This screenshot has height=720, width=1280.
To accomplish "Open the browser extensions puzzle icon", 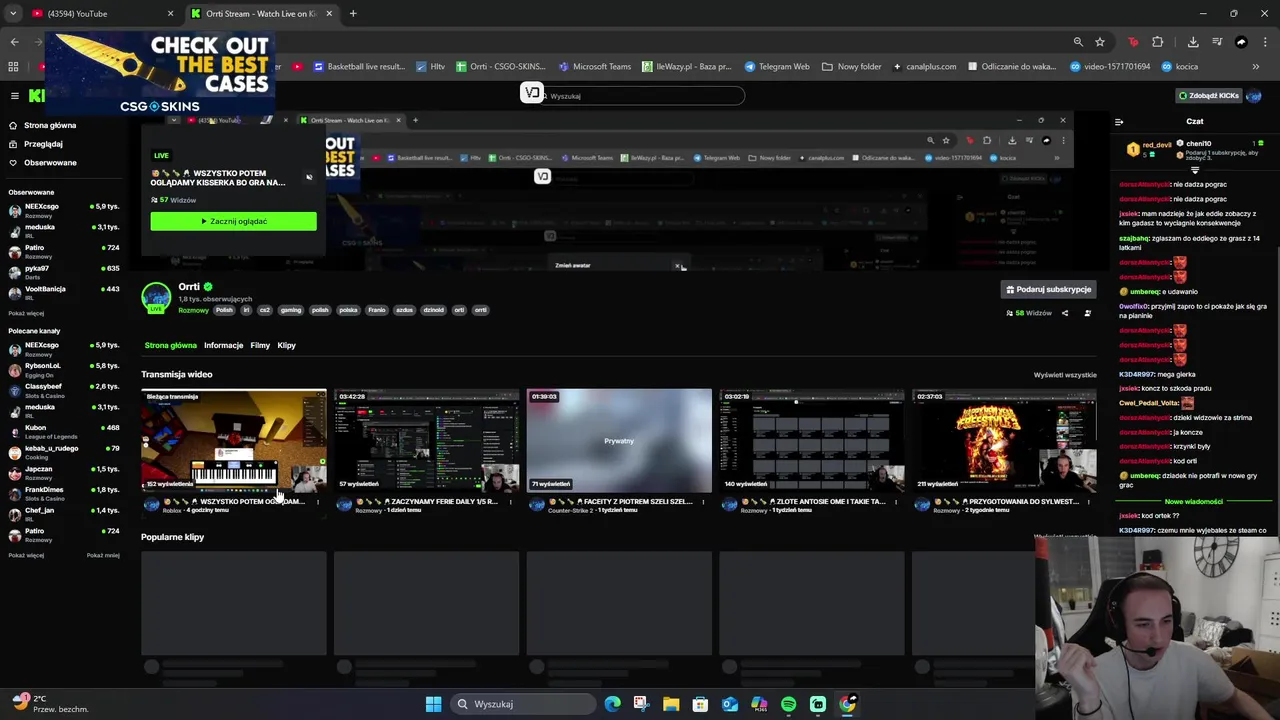I will [1158, 42].
